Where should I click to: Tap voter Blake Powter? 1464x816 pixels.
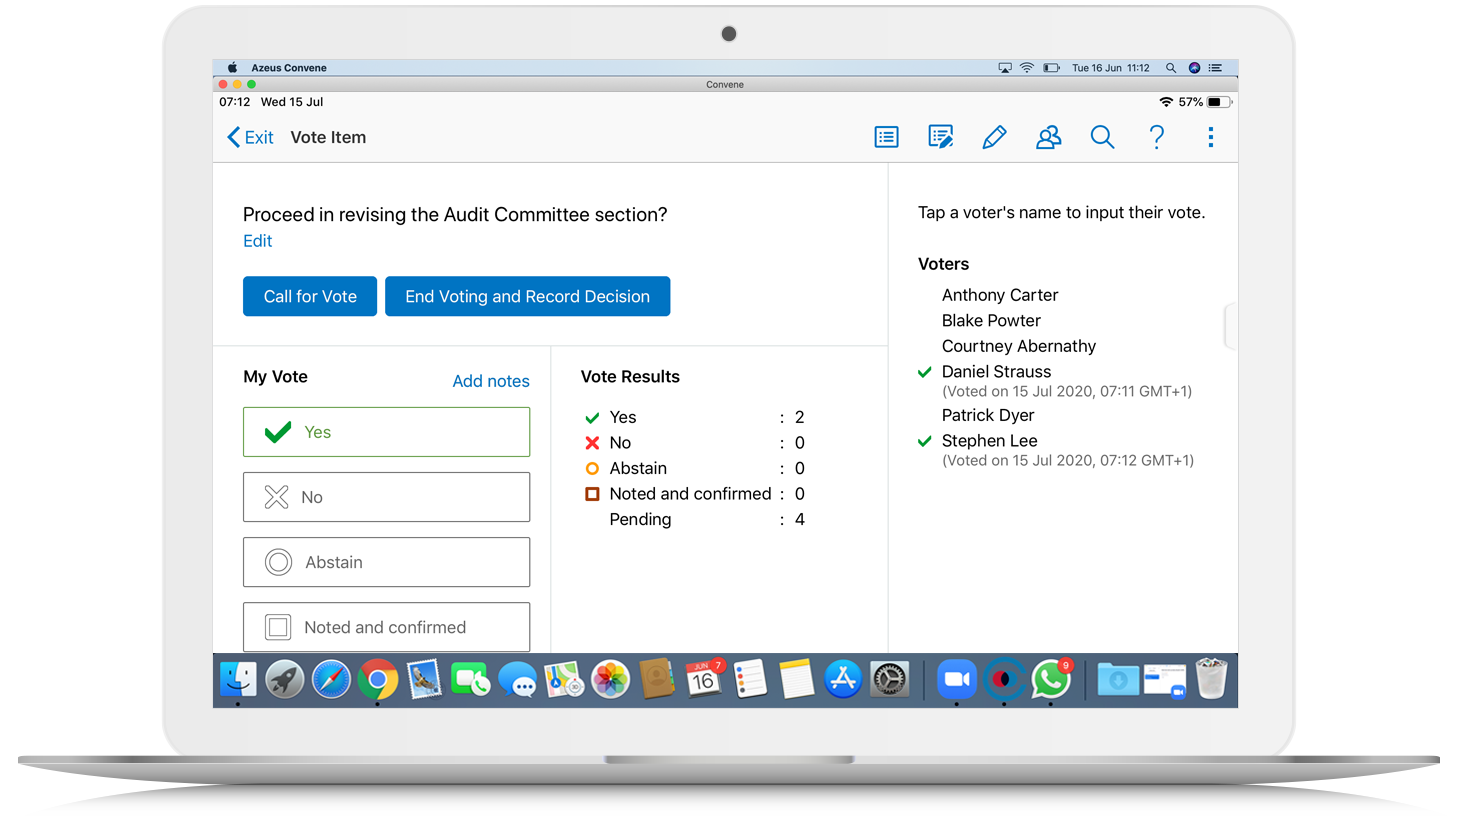991,321
